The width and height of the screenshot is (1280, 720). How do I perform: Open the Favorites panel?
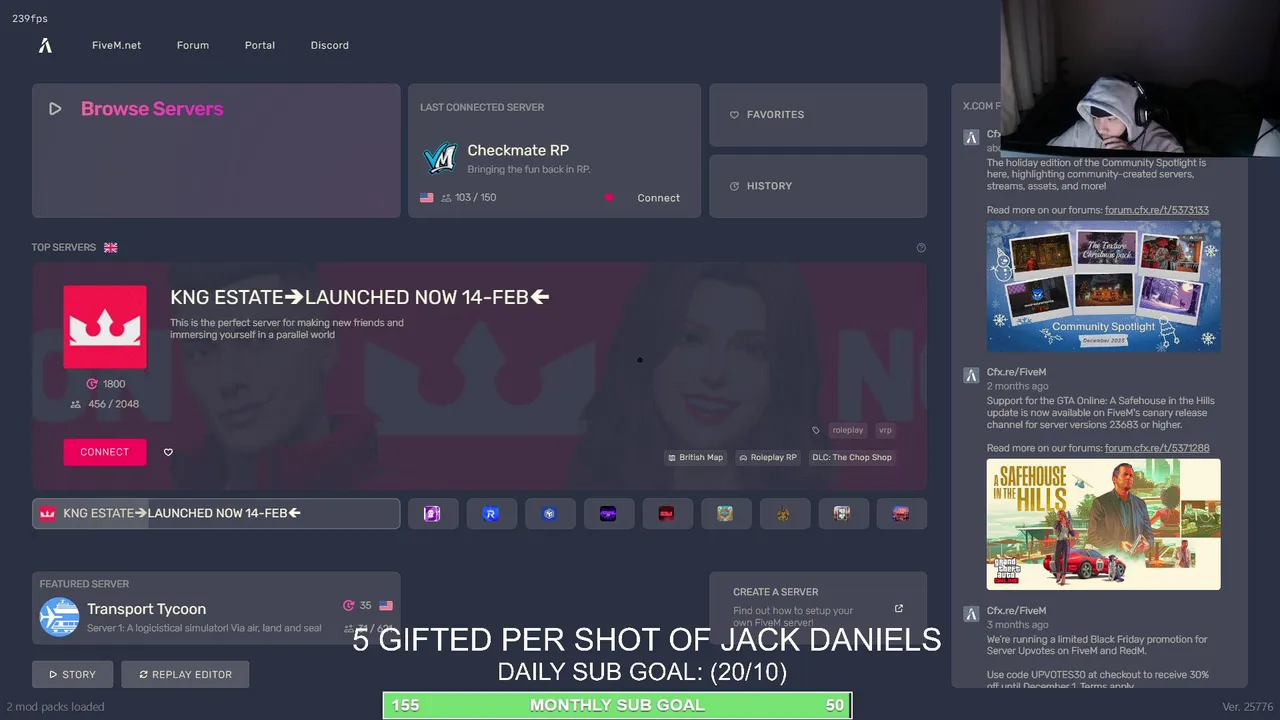click(818, 115)
